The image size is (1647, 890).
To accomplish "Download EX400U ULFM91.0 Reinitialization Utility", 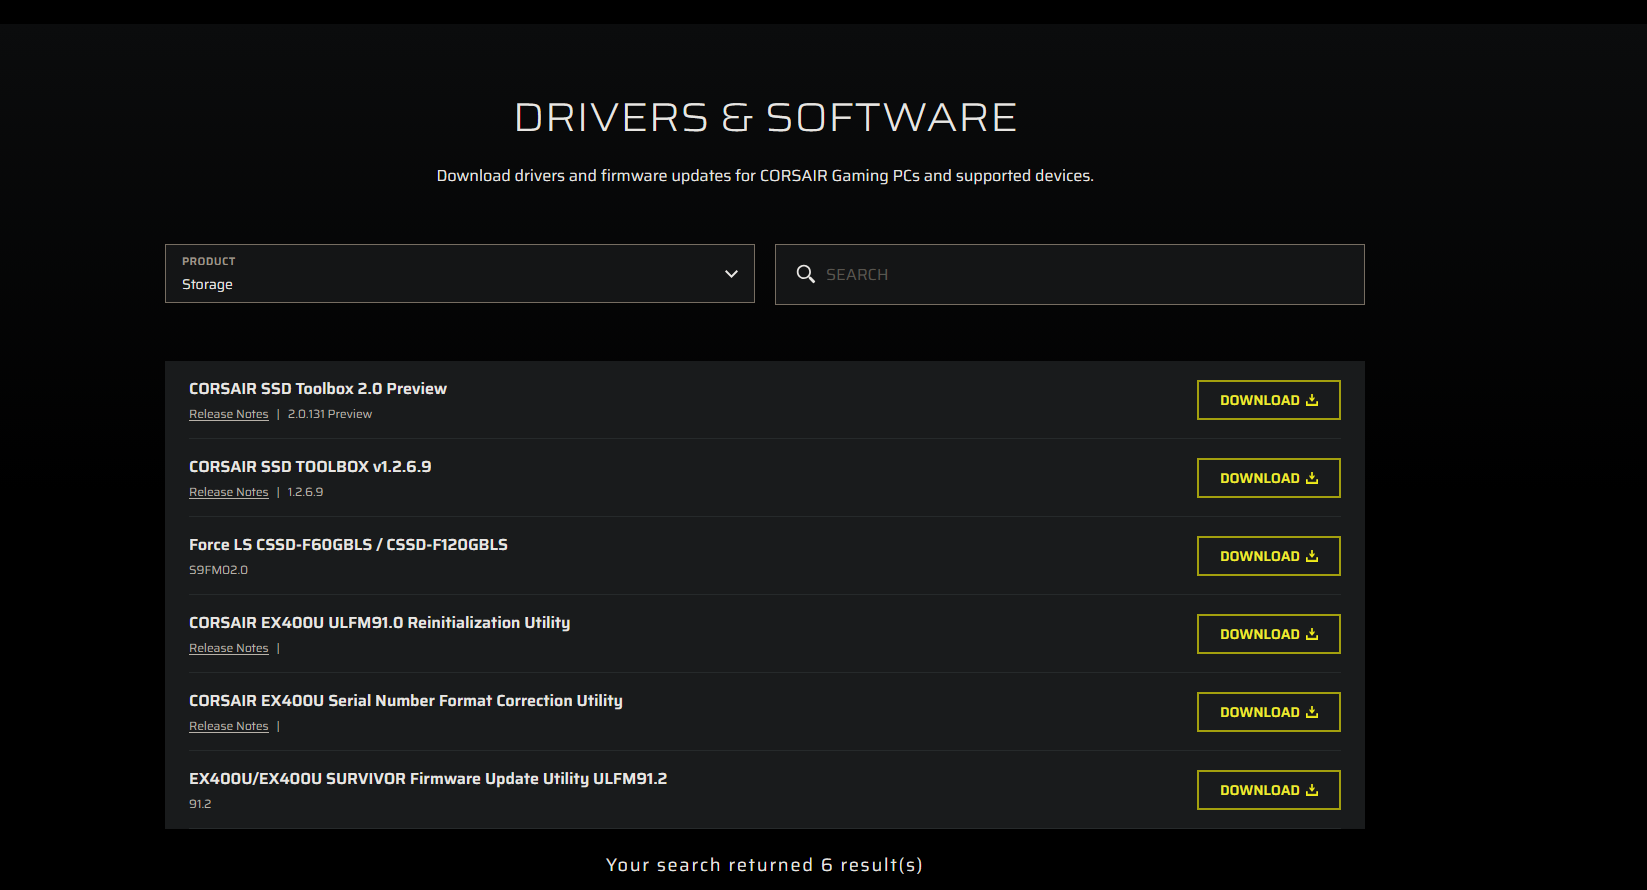I will (x=1268, y=634).
